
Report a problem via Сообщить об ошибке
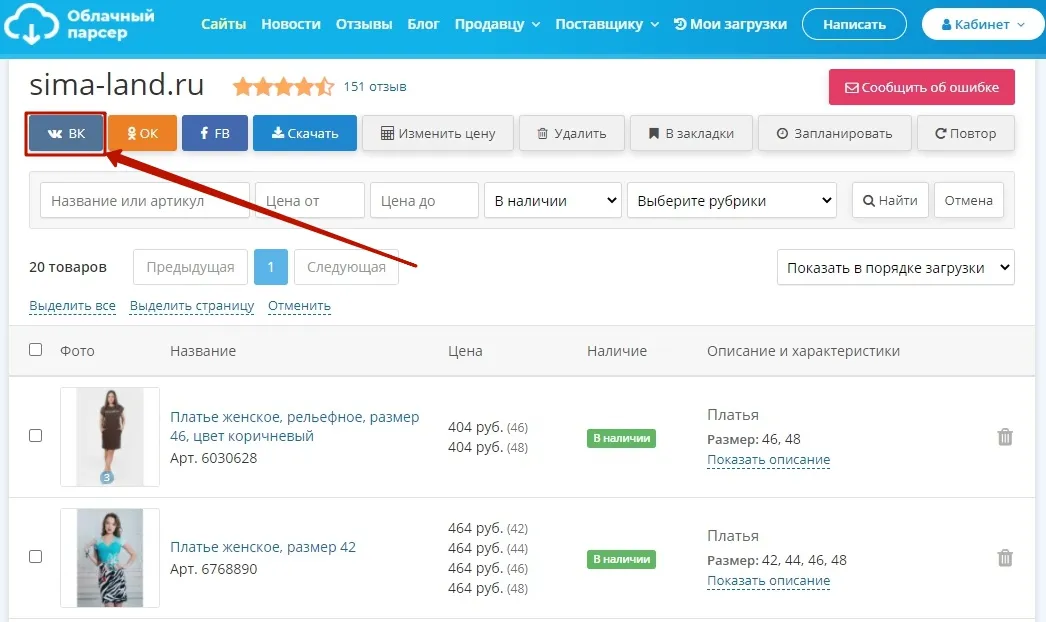922,87
